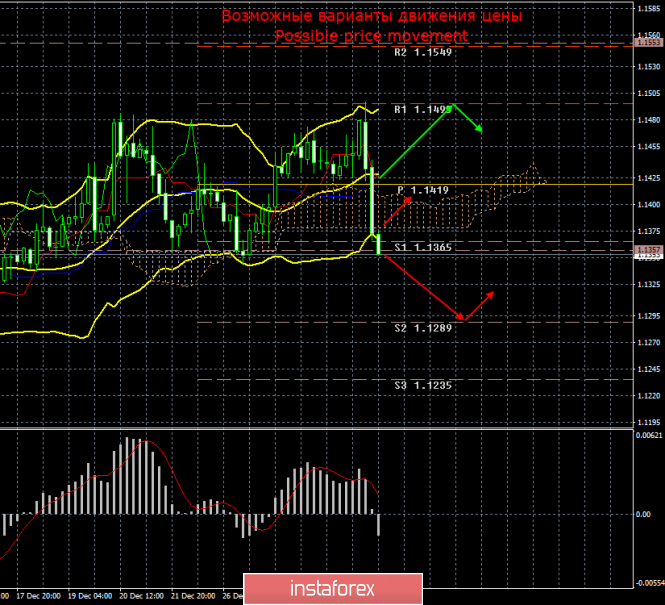
Task: Click the 1.1400 price axis value
Action: click(649, 205)
